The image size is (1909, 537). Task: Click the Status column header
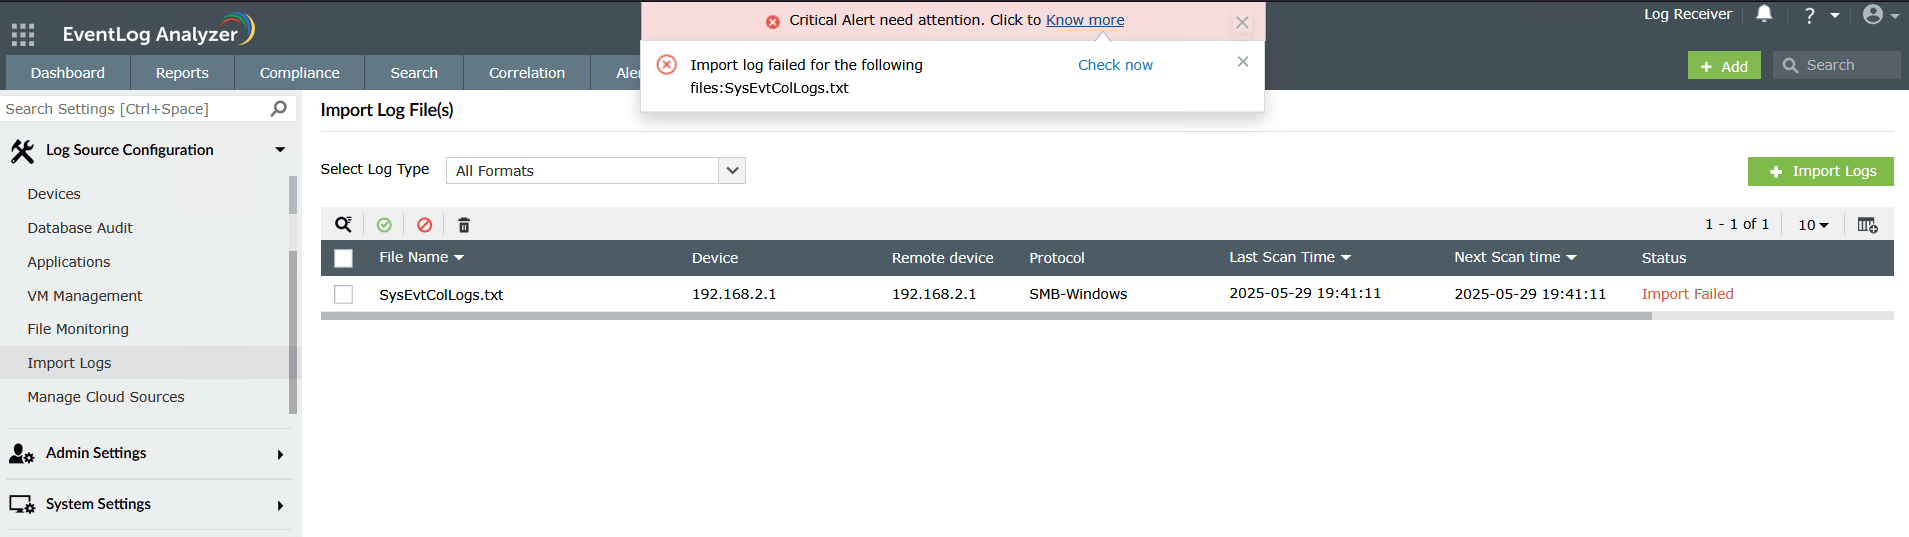coord(1663,258)
